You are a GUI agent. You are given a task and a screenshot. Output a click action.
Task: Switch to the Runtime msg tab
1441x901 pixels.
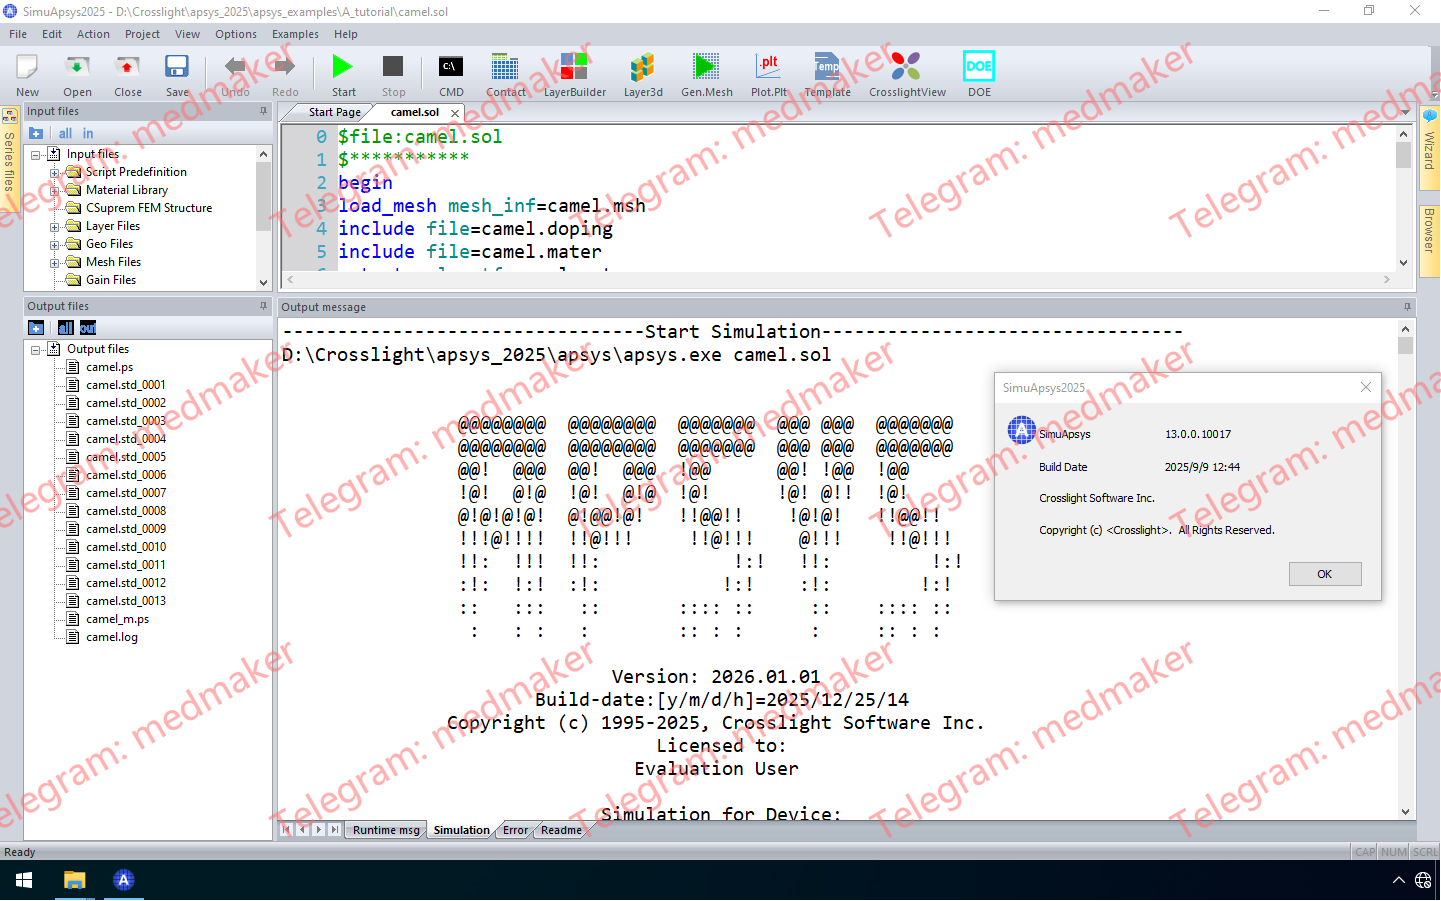tap(385, 830)
